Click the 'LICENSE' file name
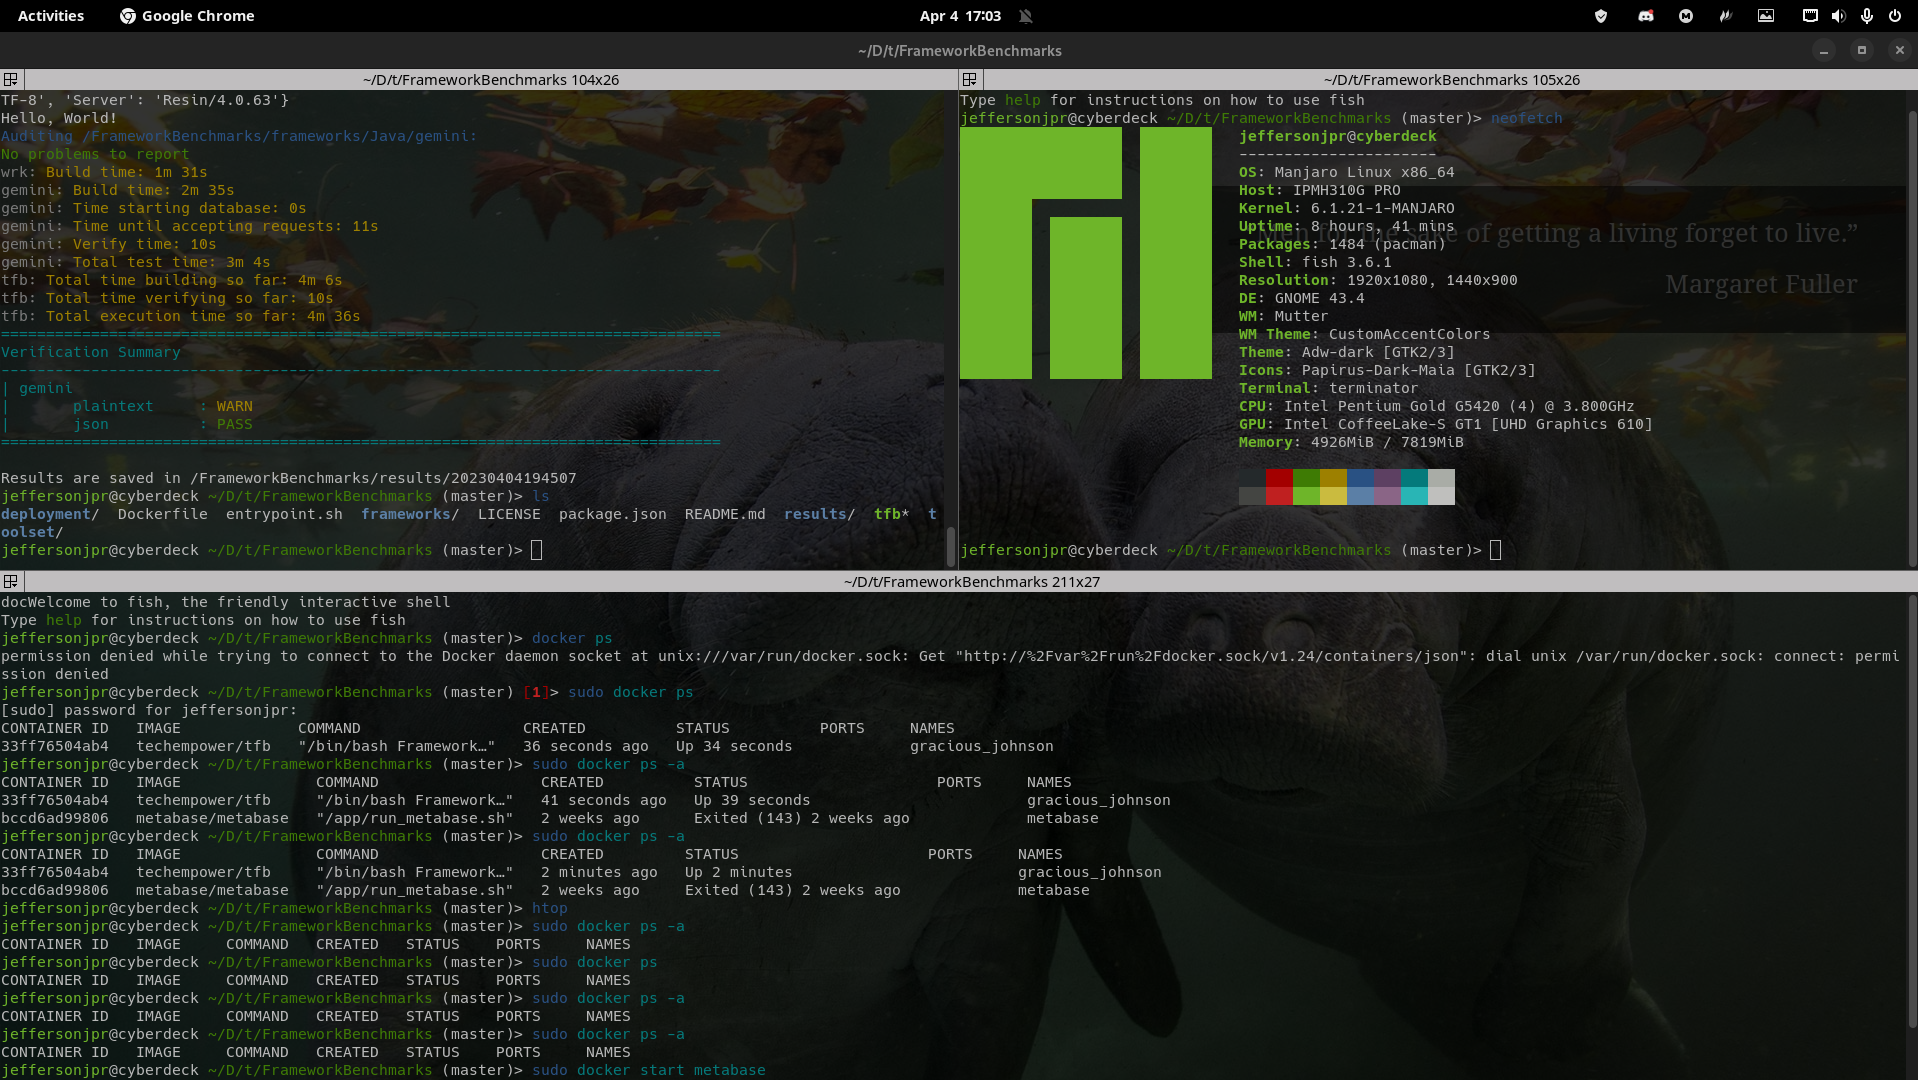Screen dimensions: 1918x1080 point(509,514)
